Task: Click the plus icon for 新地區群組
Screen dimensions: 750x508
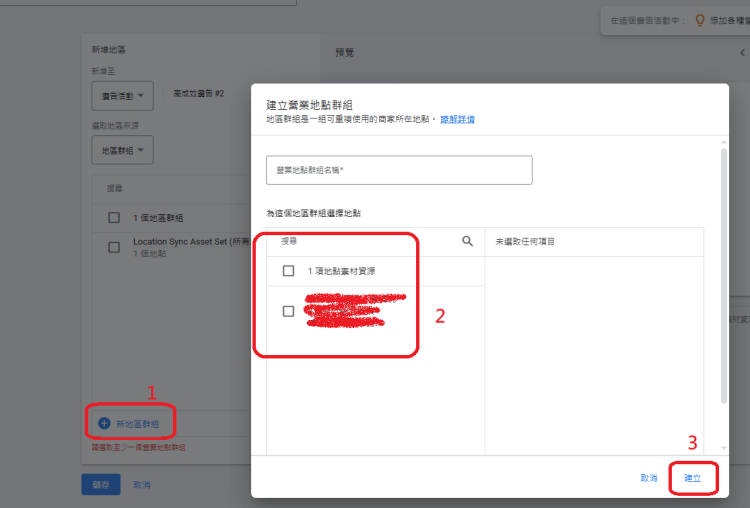Action: [x=104, y=423]
